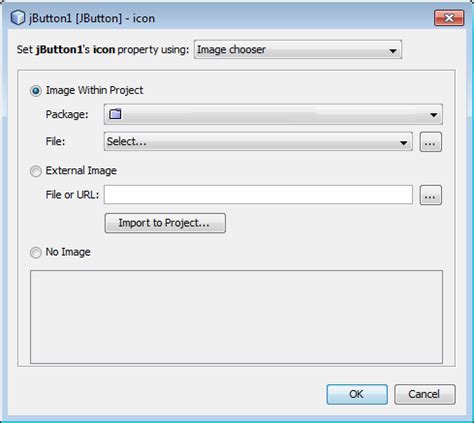Viewport: 474px width, 423px height.
Task: Click into the File or URL text field
Action: 258,195
